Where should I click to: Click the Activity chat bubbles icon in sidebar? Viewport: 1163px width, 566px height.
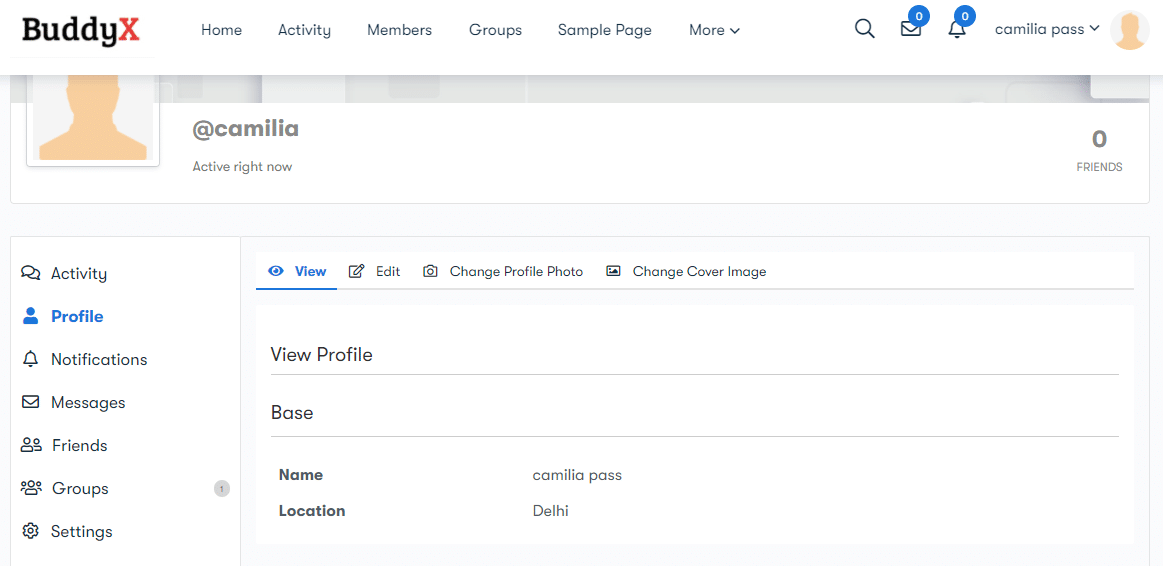pyautogui.click(x=30, y=273)
